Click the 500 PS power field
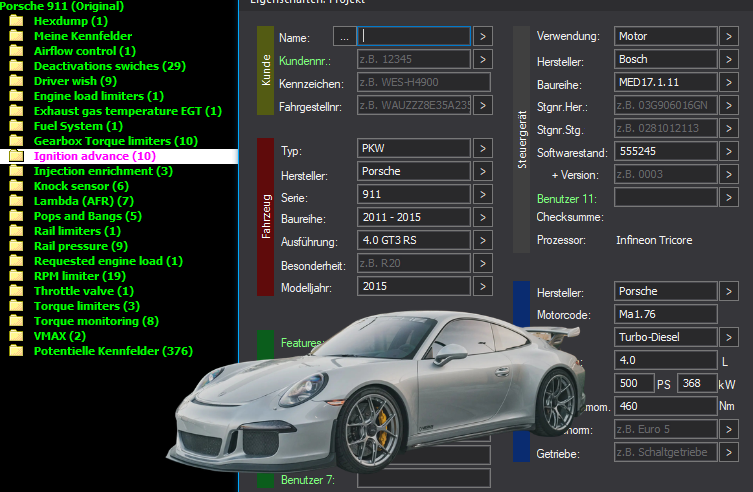753x492 pixels. (634, 383)
